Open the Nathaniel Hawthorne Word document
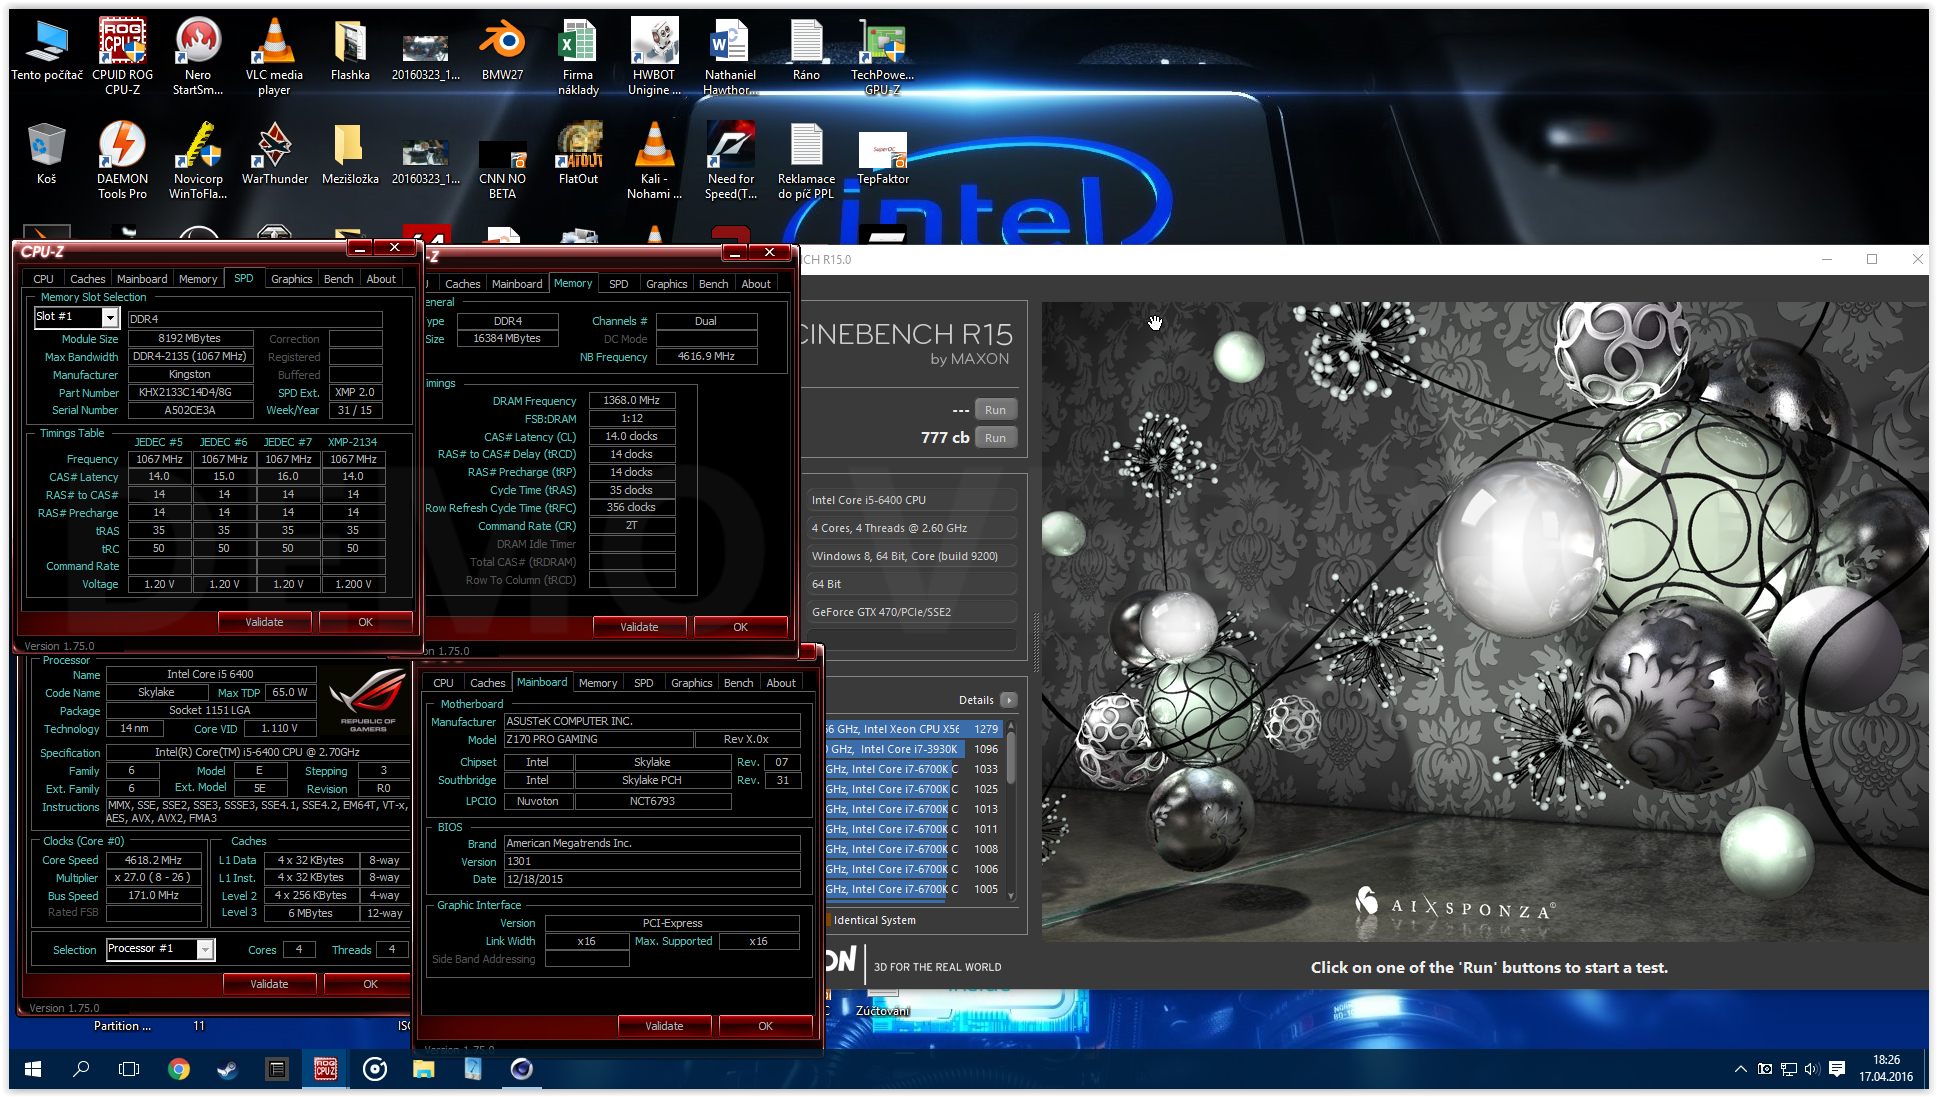 (x=730, y=56)
